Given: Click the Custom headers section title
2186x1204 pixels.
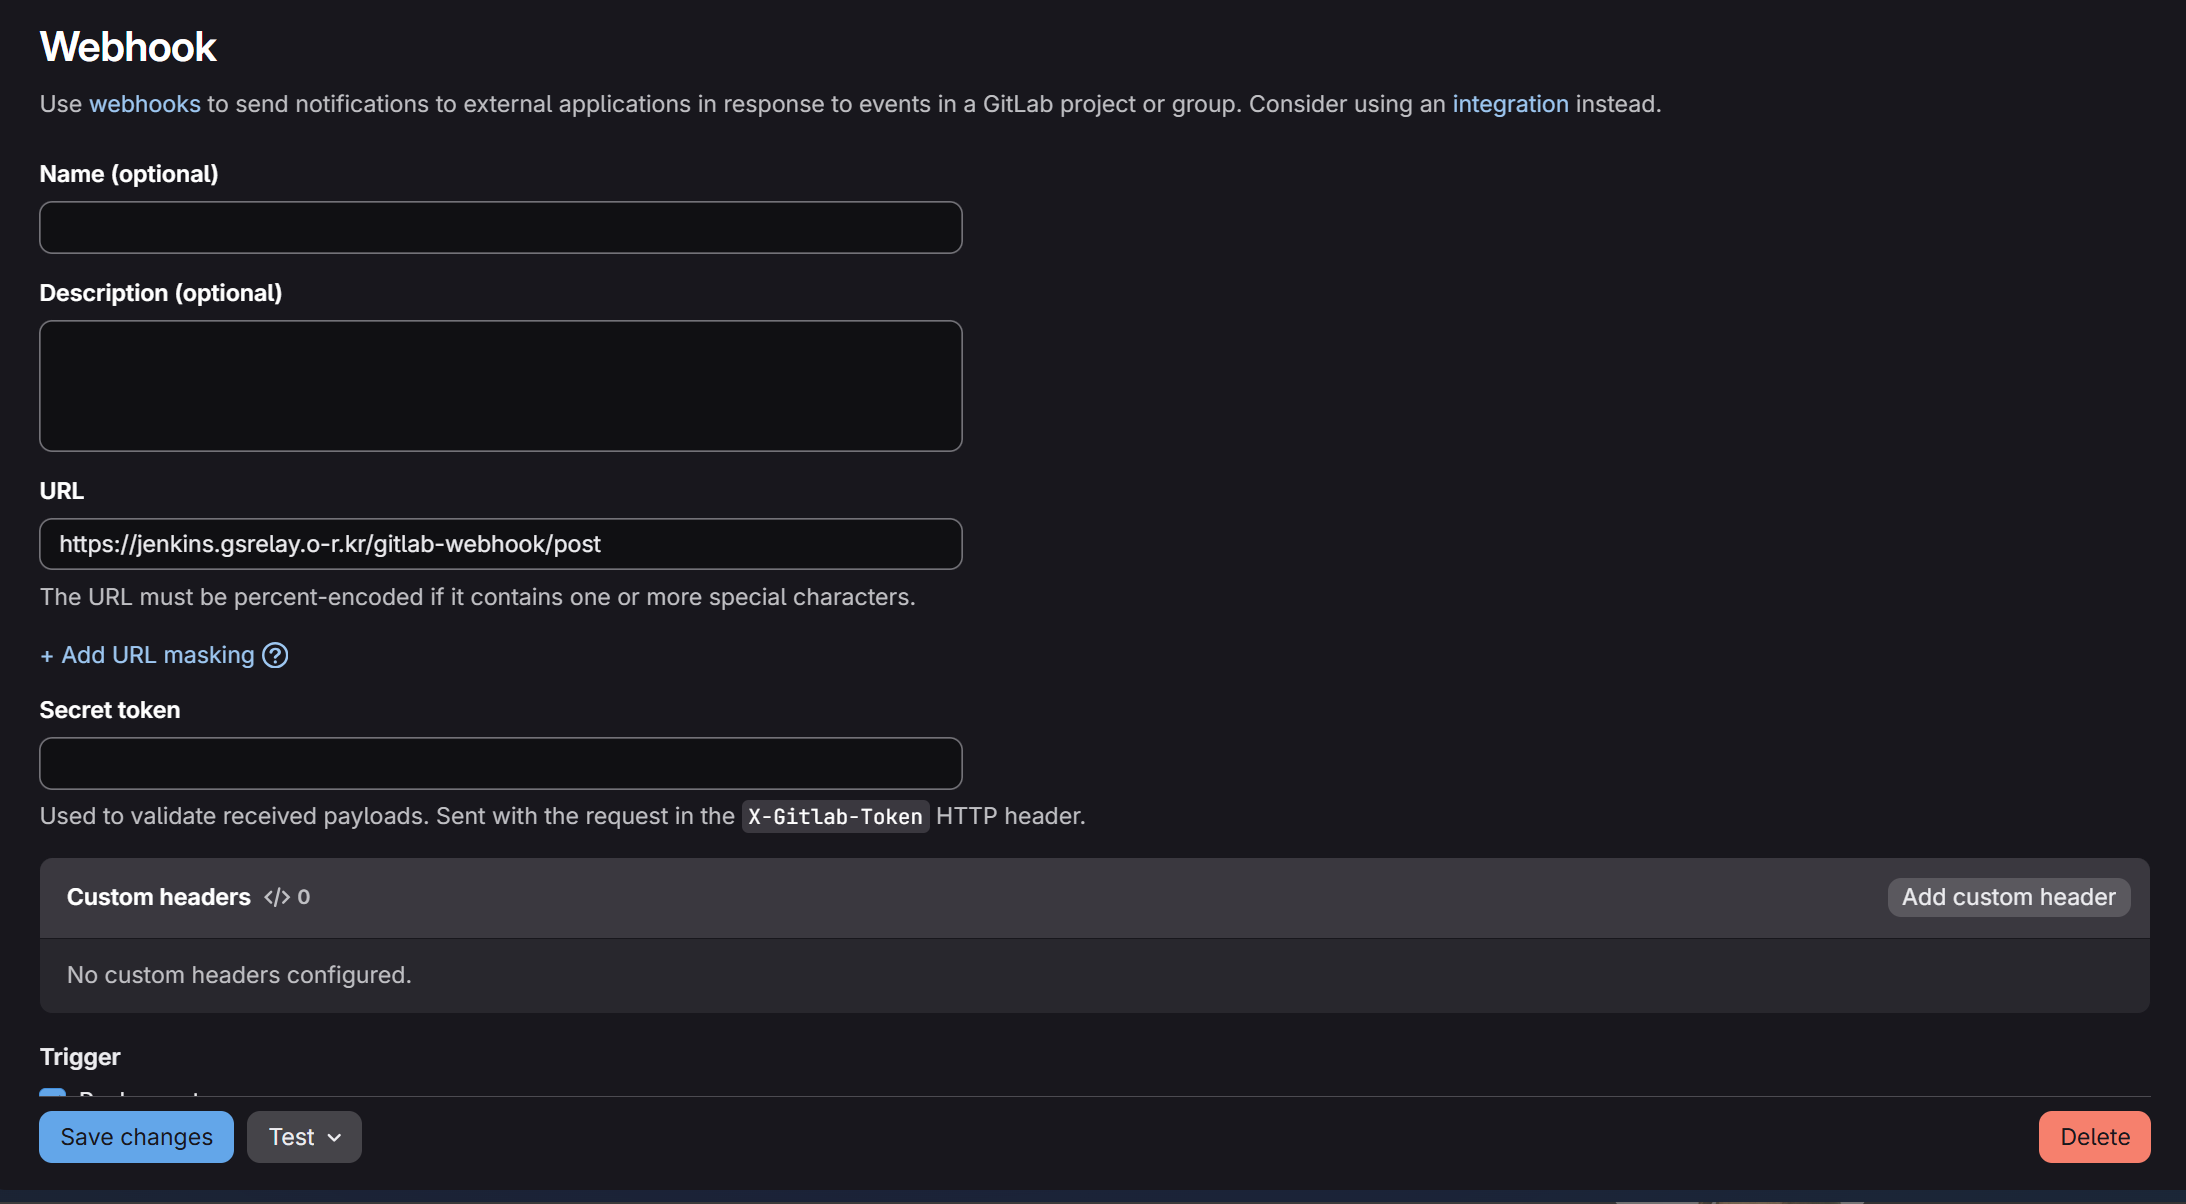Looking at the screenshot, I should (158, 897).
